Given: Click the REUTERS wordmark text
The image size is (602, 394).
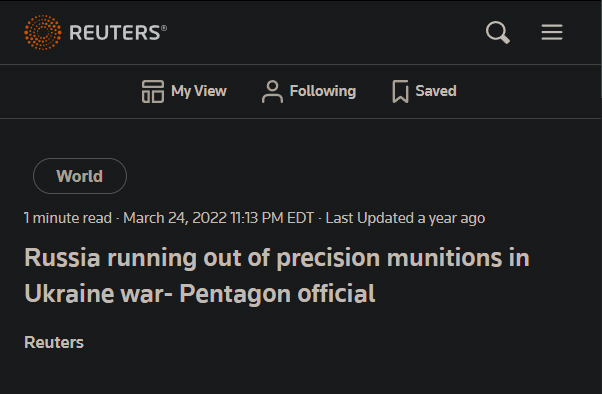Looking at the screenshot, I should (x=115, y=33).
